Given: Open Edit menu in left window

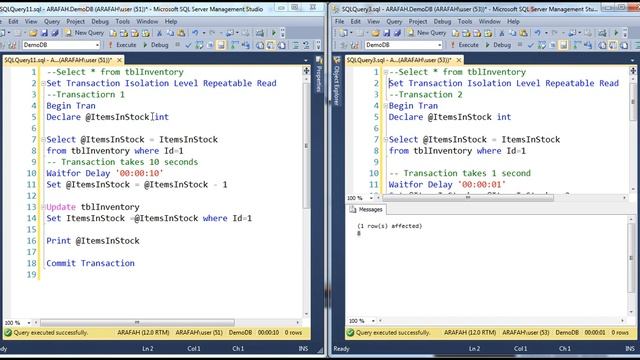Looking at the screenshot, I should click(x=13, y=21).
